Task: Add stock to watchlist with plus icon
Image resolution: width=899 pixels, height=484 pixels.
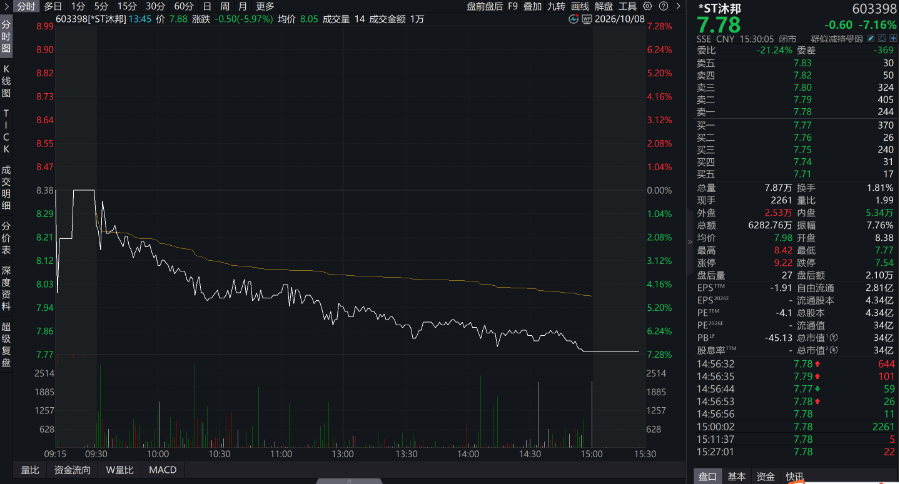Action: click(893, 38)
